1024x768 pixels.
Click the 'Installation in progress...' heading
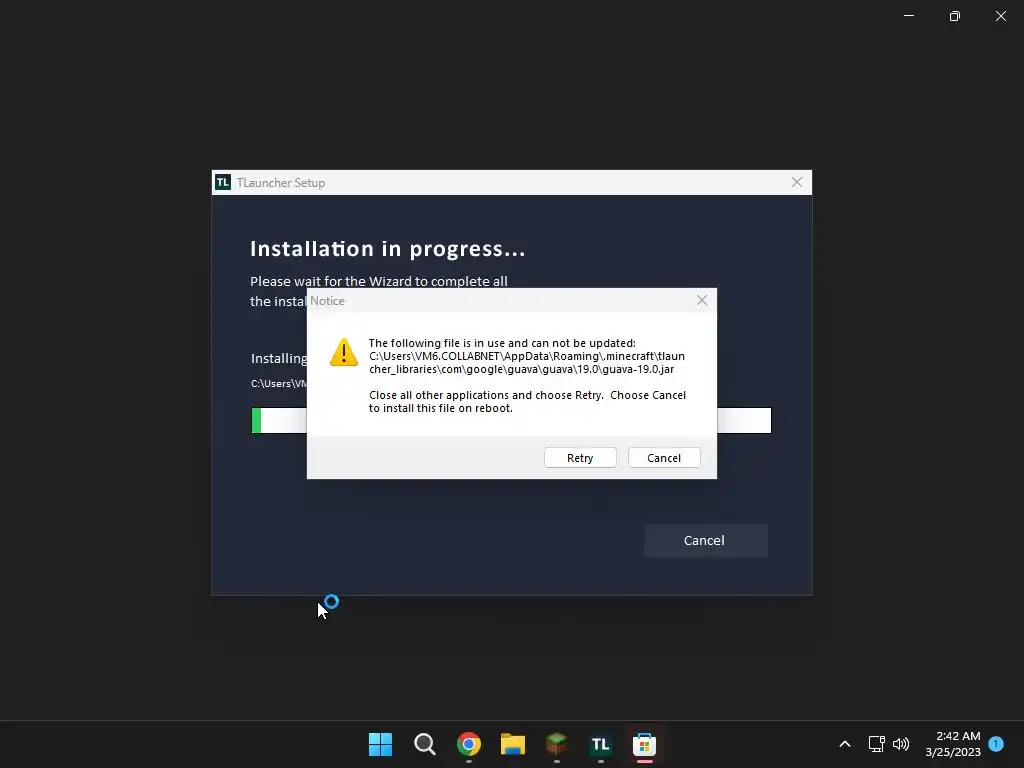[387, 249]
